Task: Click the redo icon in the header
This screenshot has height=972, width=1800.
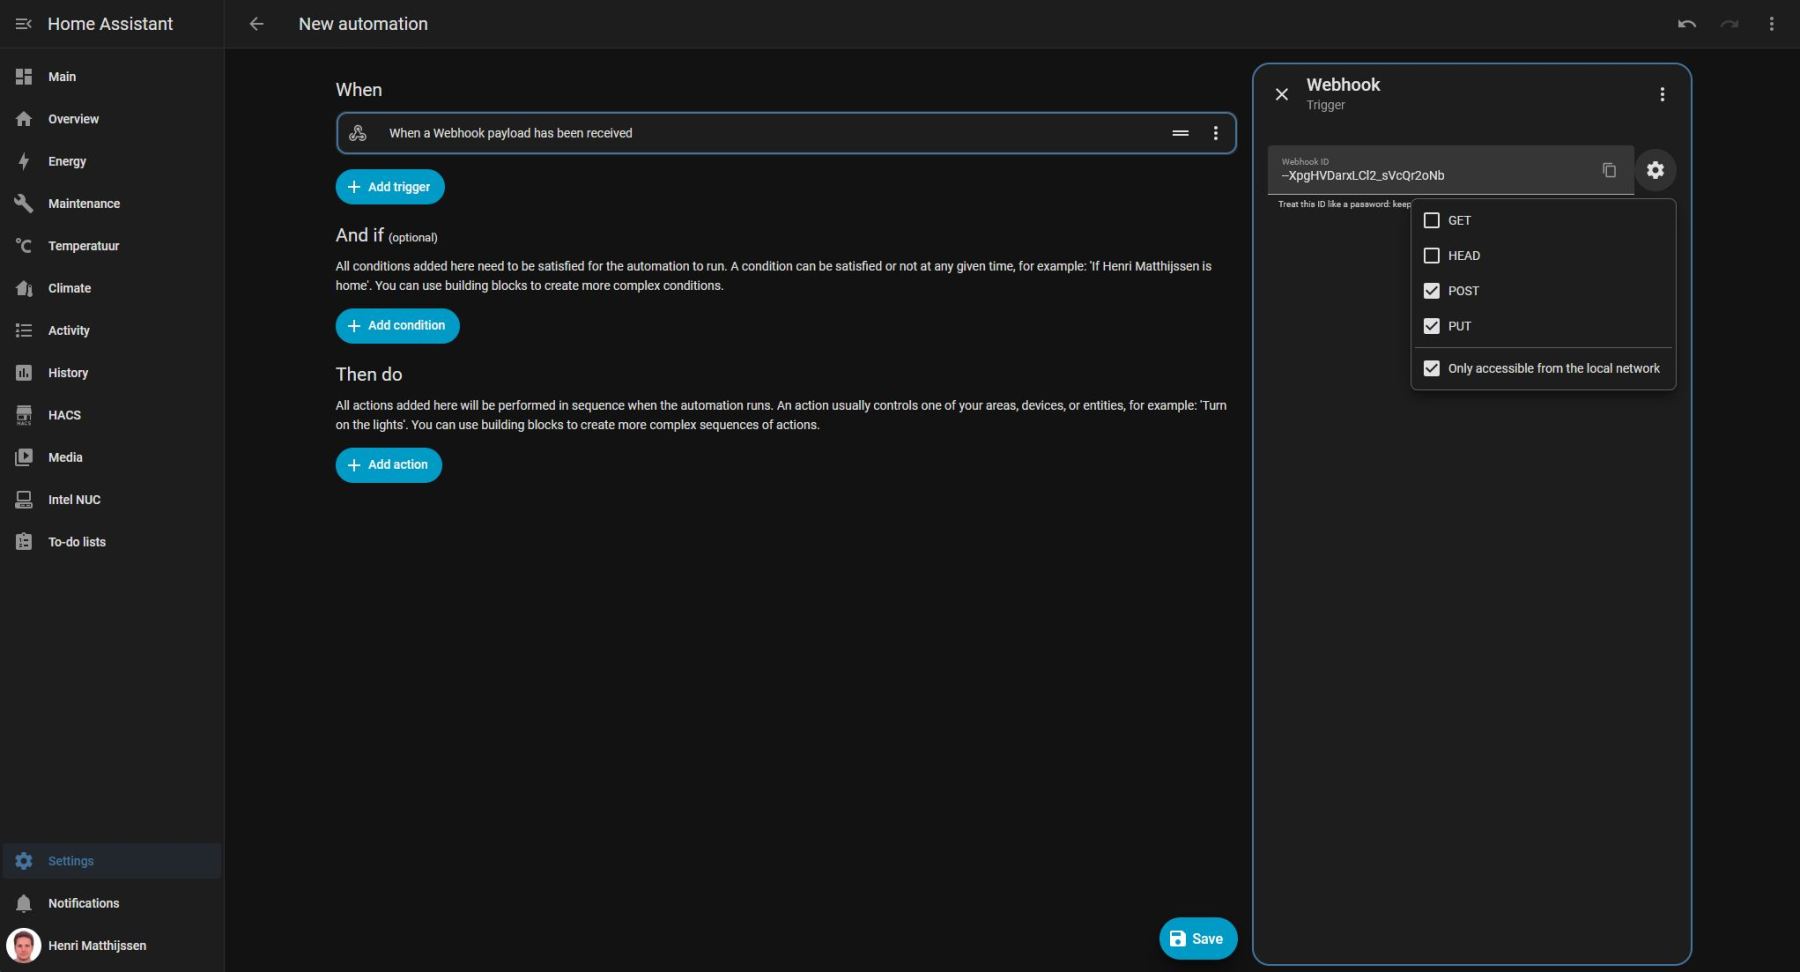Action: (x=1729, y=24)
